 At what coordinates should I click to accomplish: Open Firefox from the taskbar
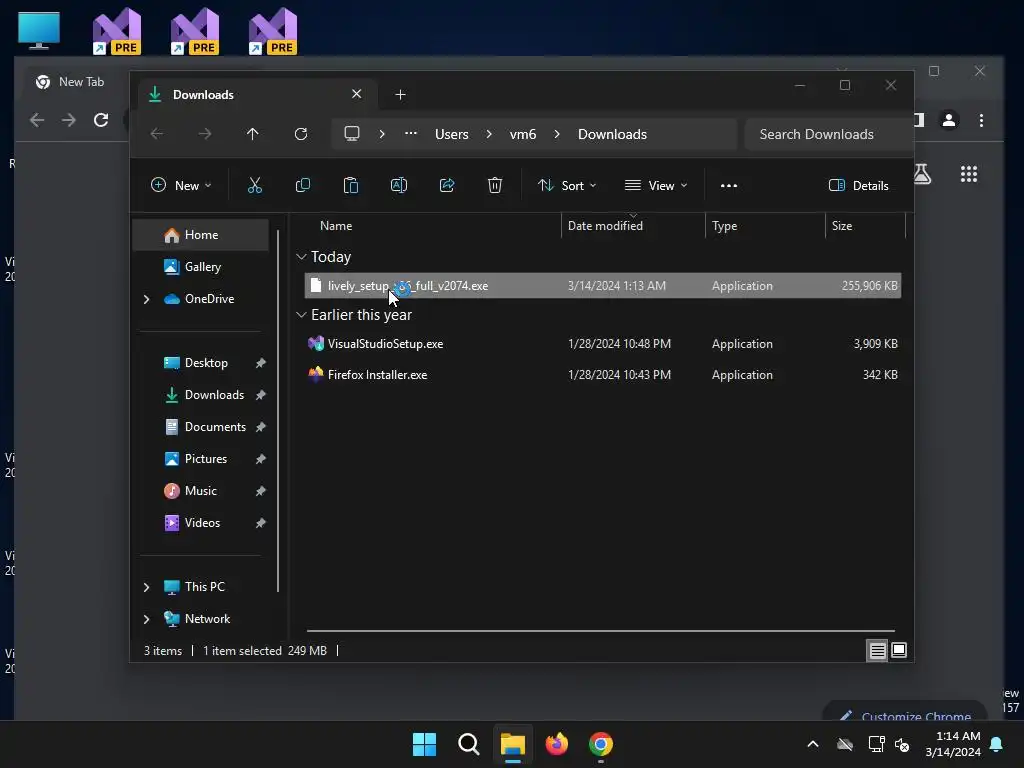coord(556,744)
